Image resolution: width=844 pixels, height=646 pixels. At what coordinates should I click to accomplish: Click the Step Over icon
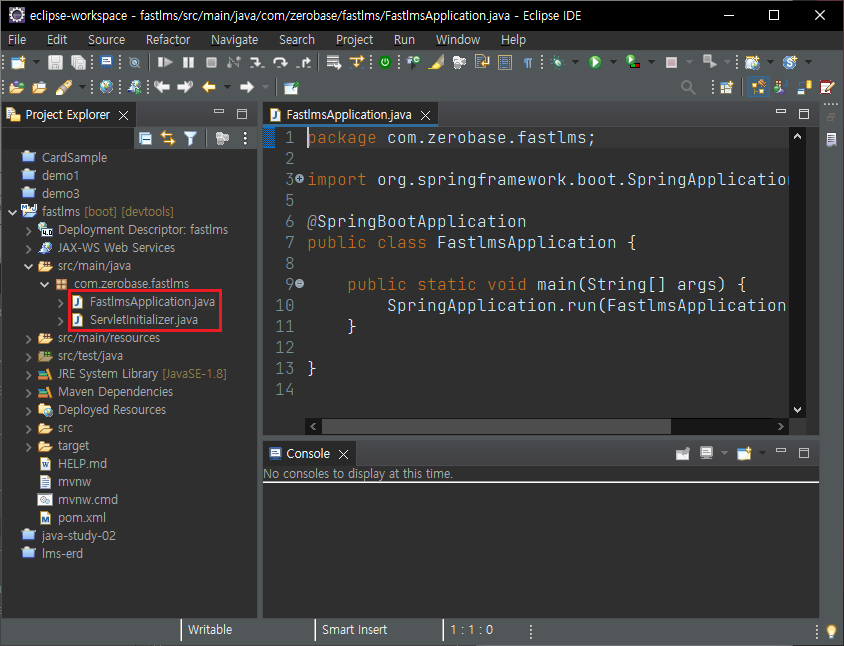point(280,62)
